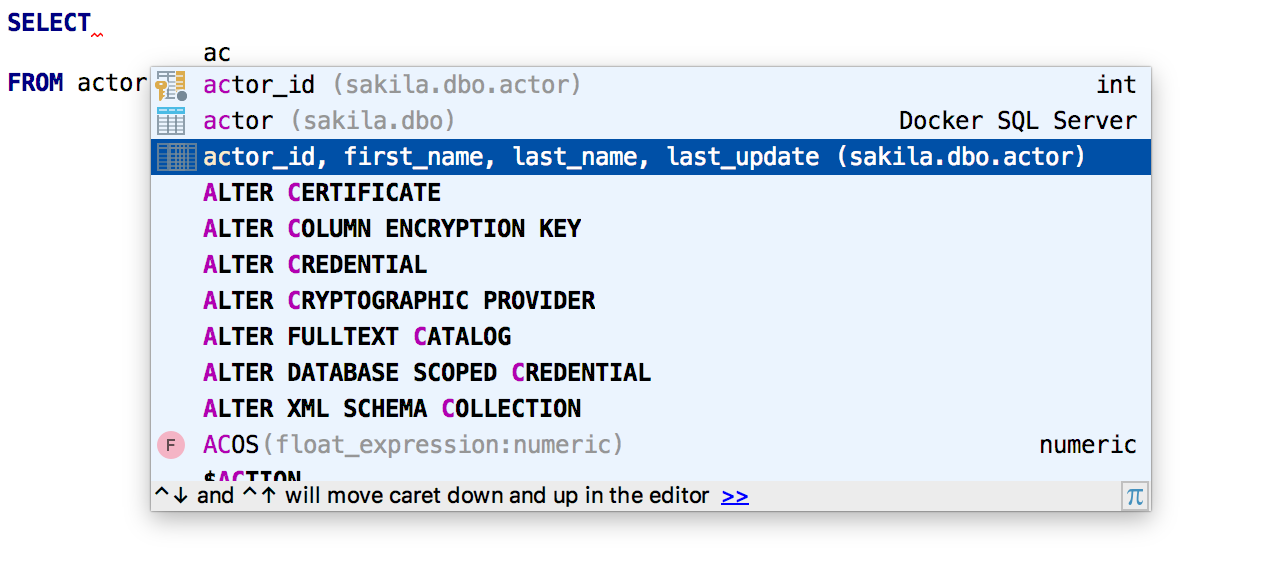Click the key column icon beside actor_id
This screenshot has height=570, width=1270.
pyautogui.click(x=171, y=85)
